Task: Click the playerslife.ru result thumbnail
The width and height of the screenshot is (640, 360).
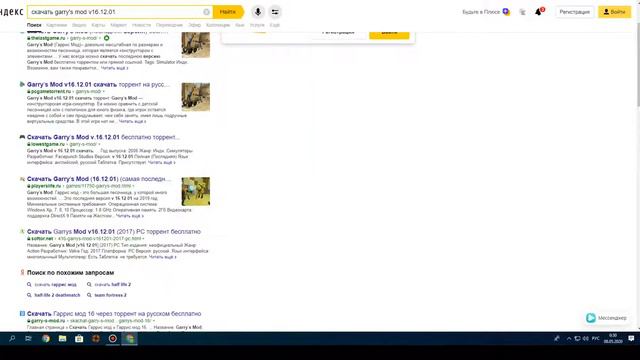Action: 196,191
